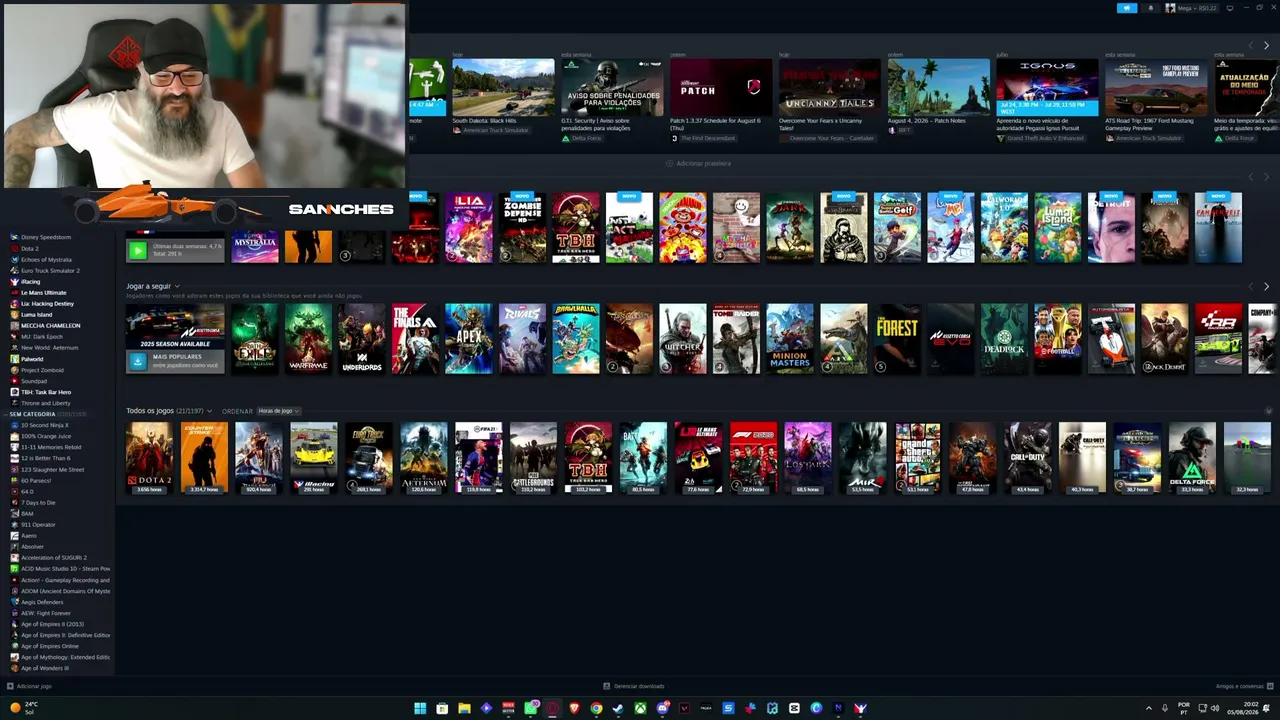Open F1 2020 cover in all games
The height and width of the screenshot is (720, 1280).
(x=753, y=458)
